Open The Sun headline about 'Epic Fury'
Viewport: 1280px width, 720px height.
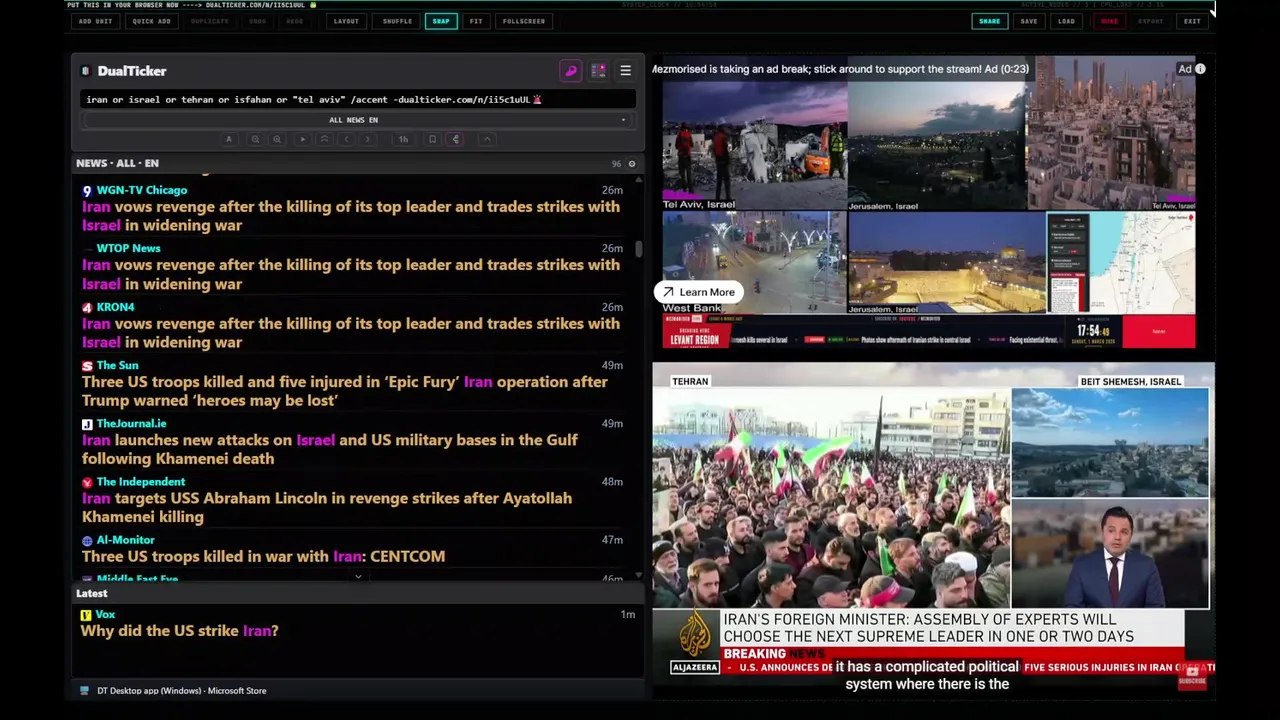click(345, 391)
